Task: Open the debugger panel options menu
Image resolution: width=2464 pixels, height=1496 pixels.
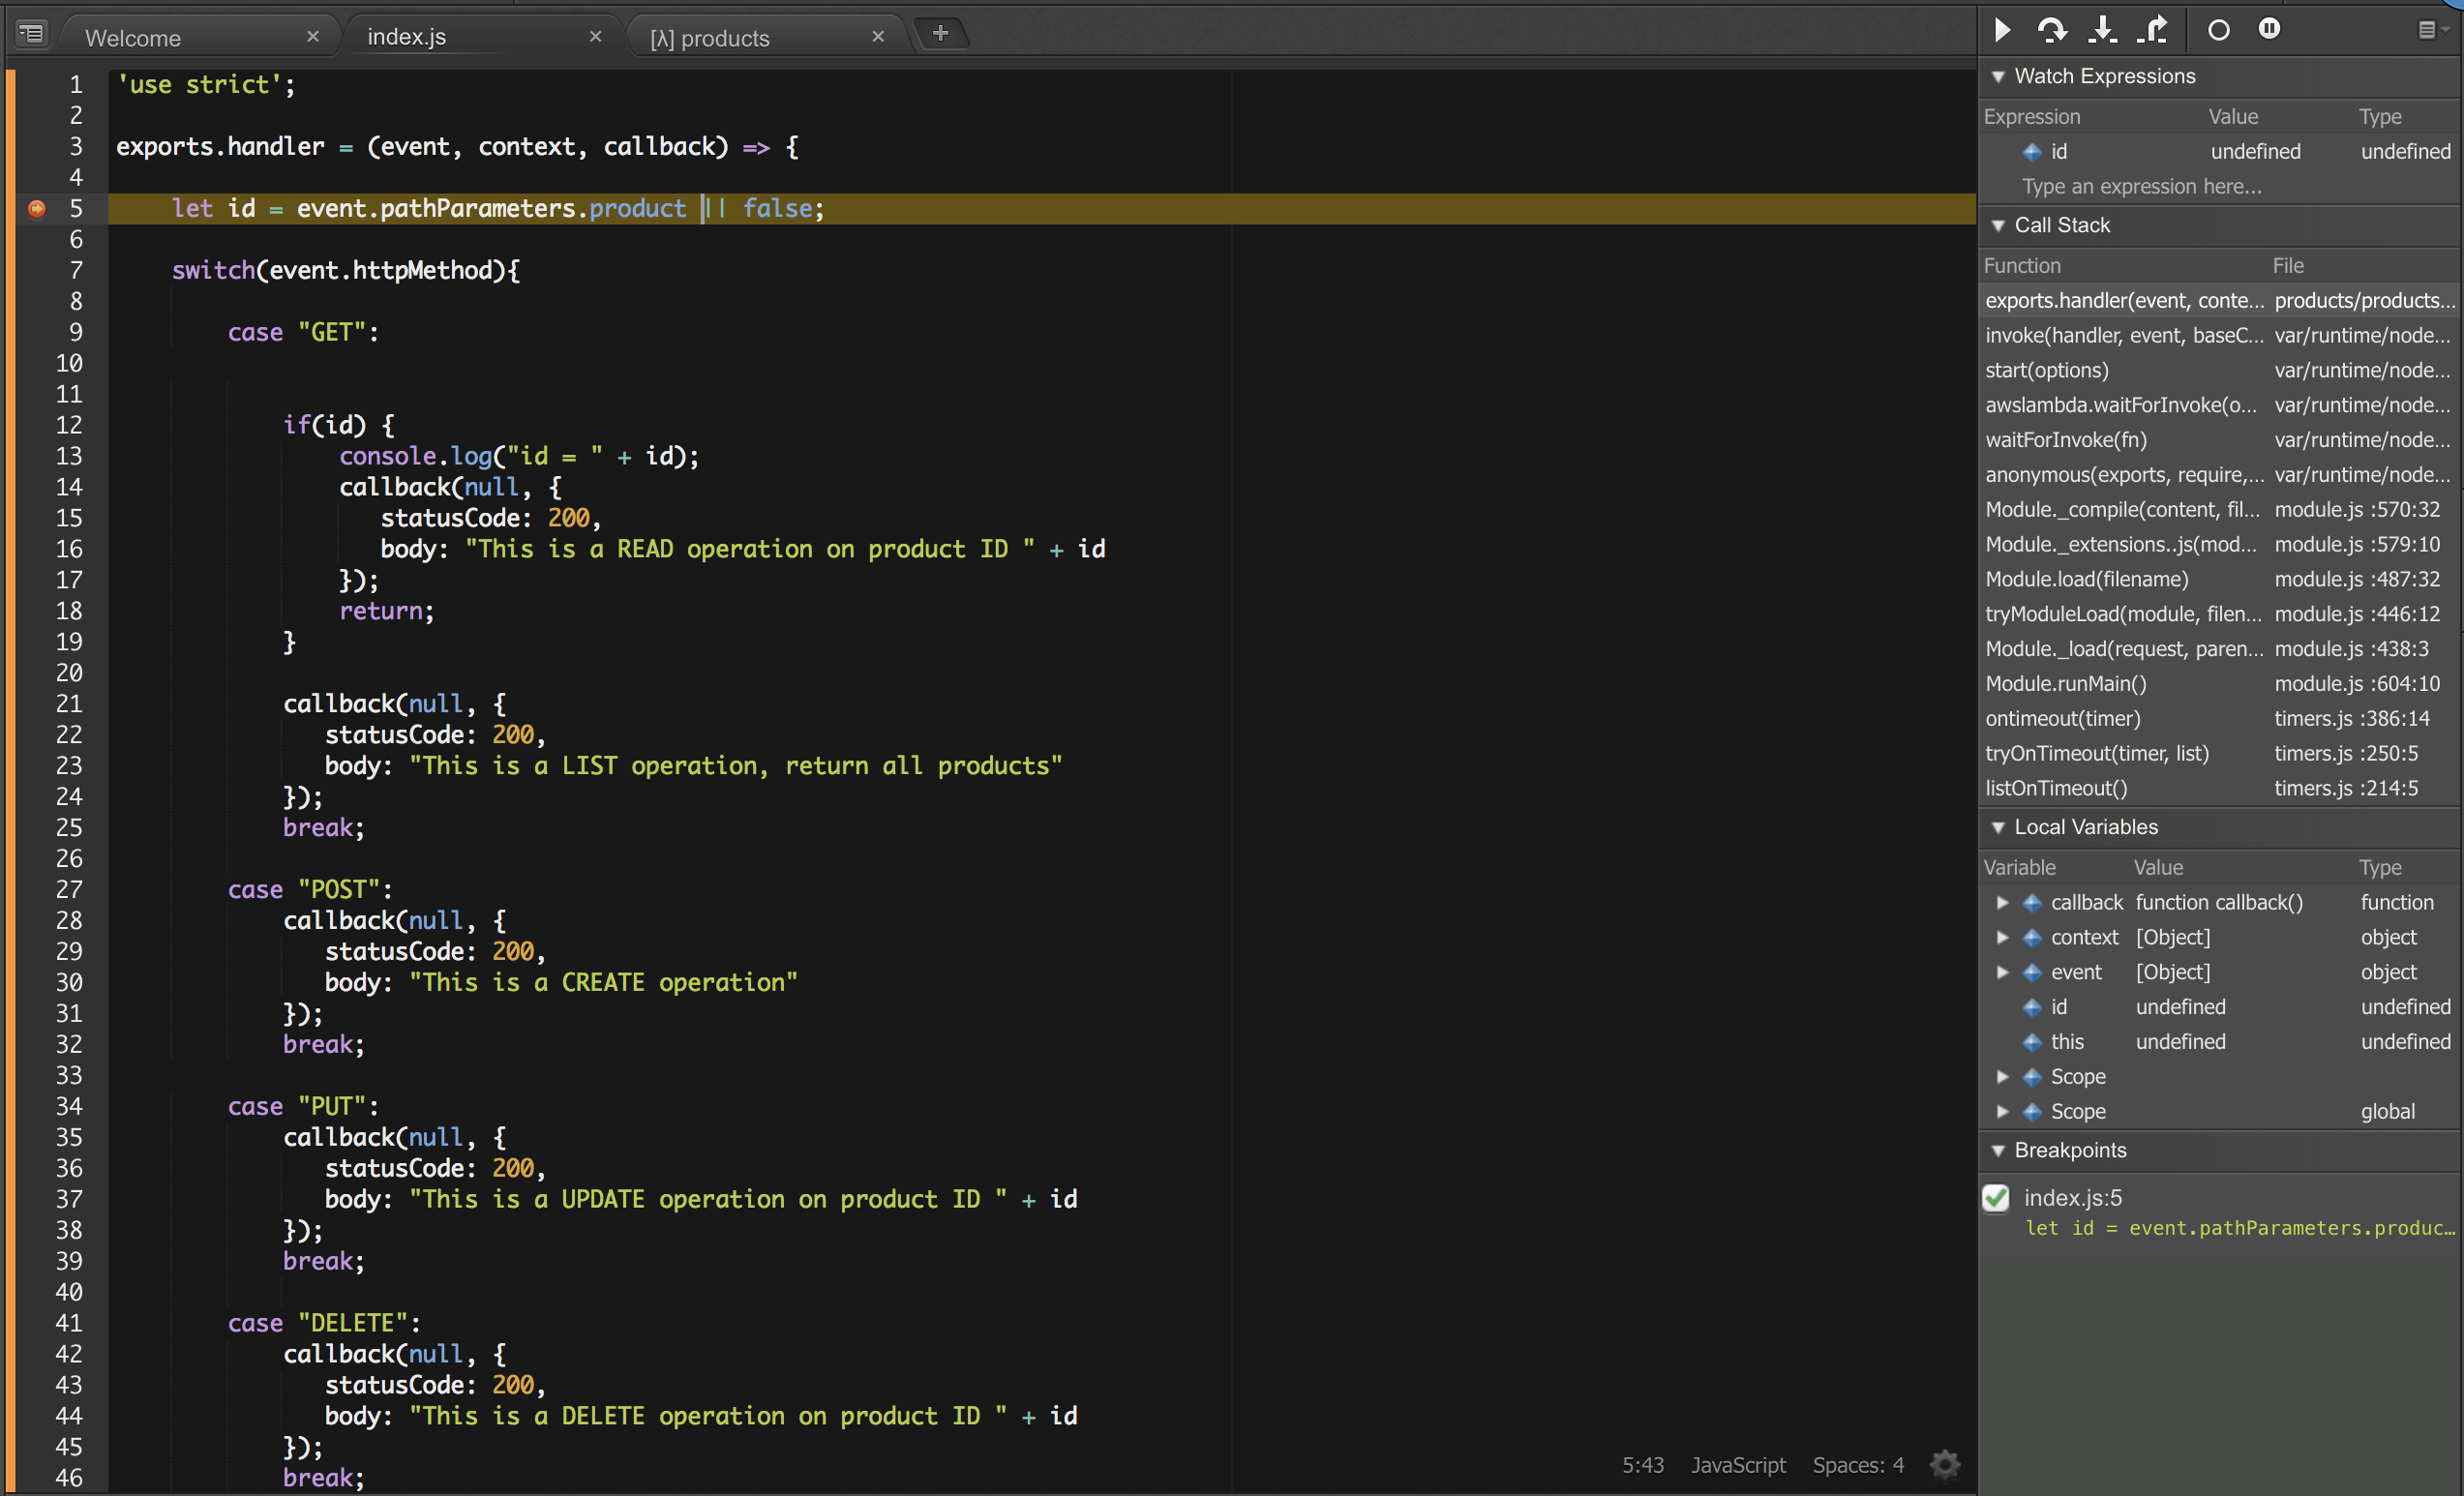Action: click(2432, 30)
